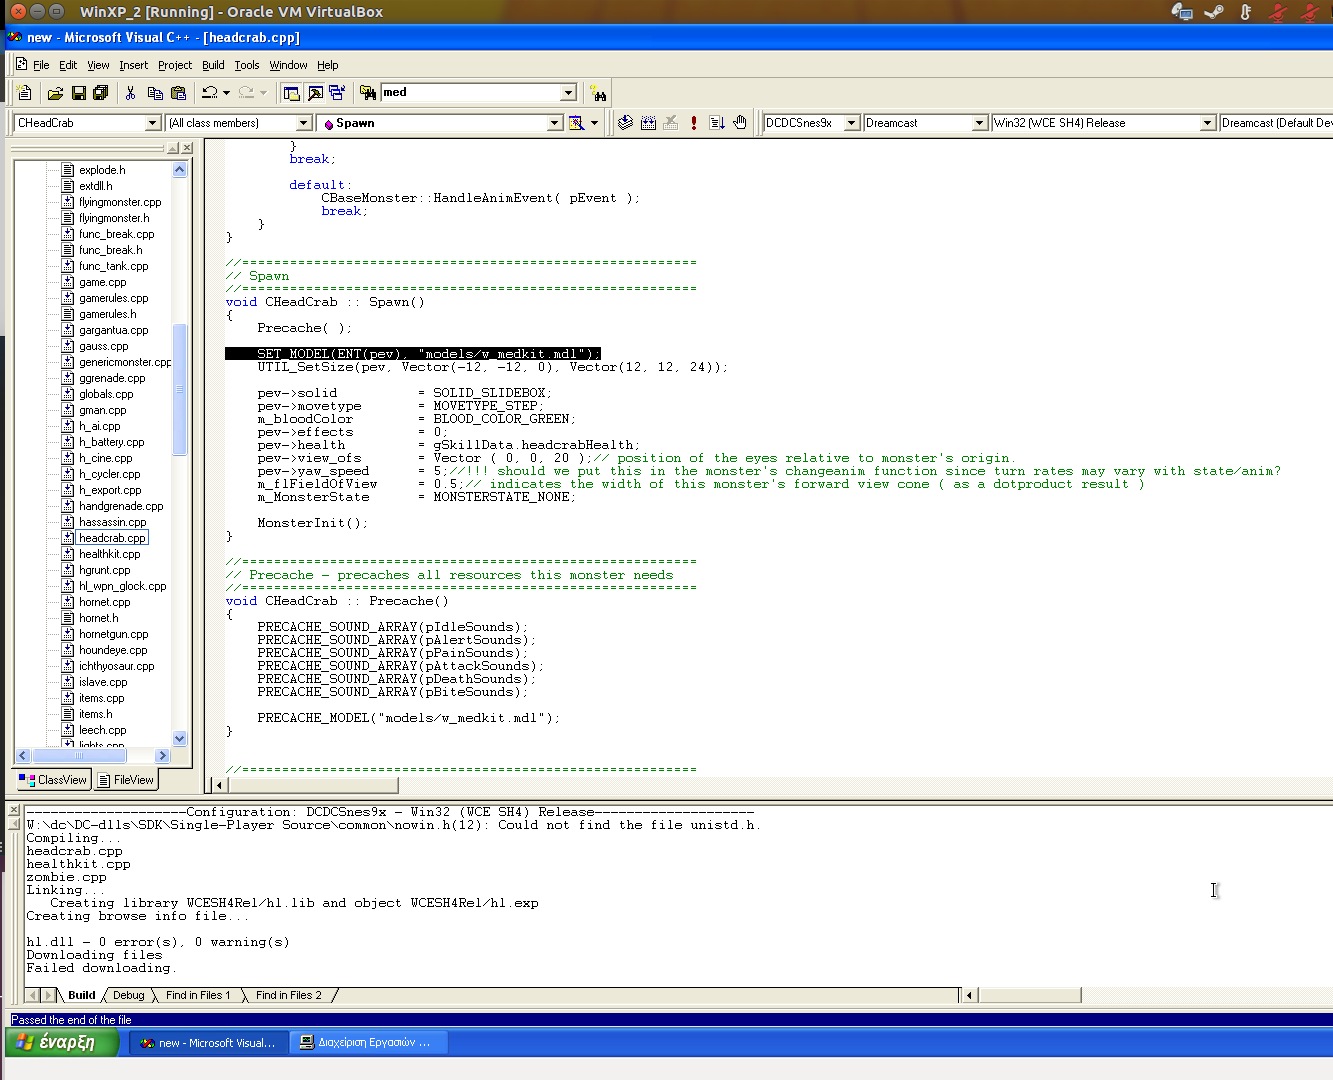Select hgrunt.cpp in the file tree
Viewport: 1333px width, 1080px height.
point(104,570)
